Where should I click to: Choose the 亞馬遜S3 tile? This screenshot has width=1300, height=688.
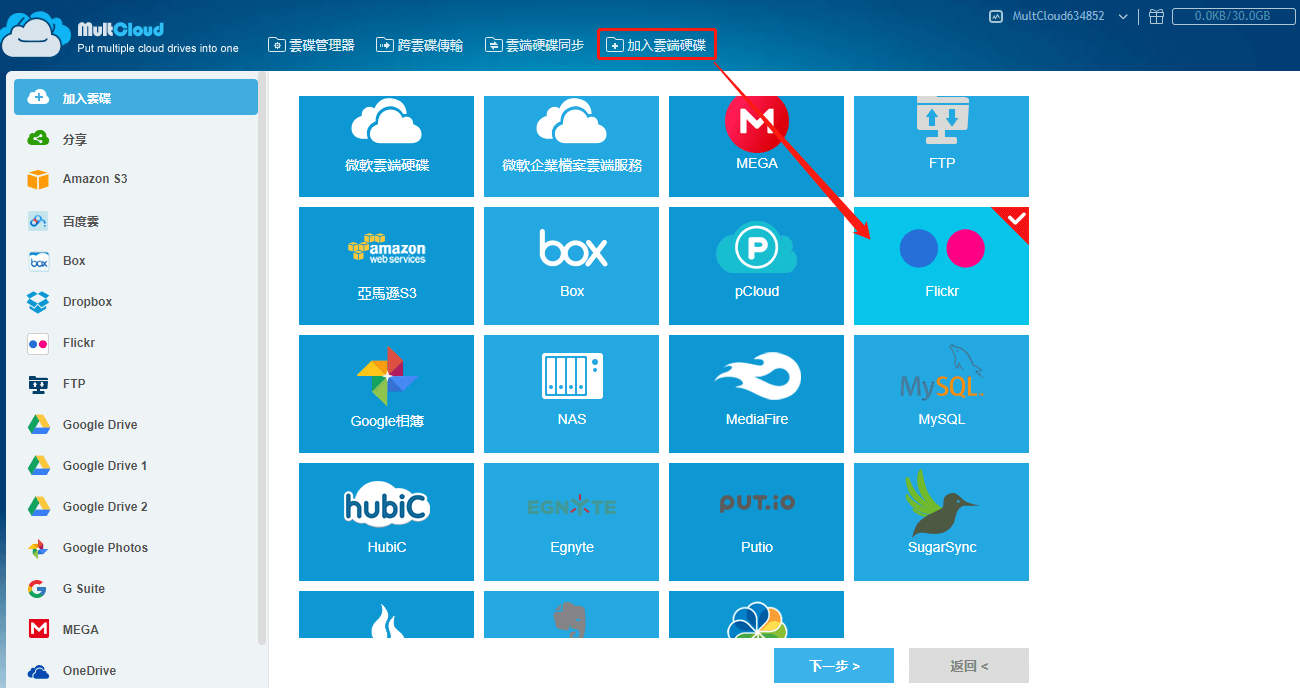pos(386,266)
